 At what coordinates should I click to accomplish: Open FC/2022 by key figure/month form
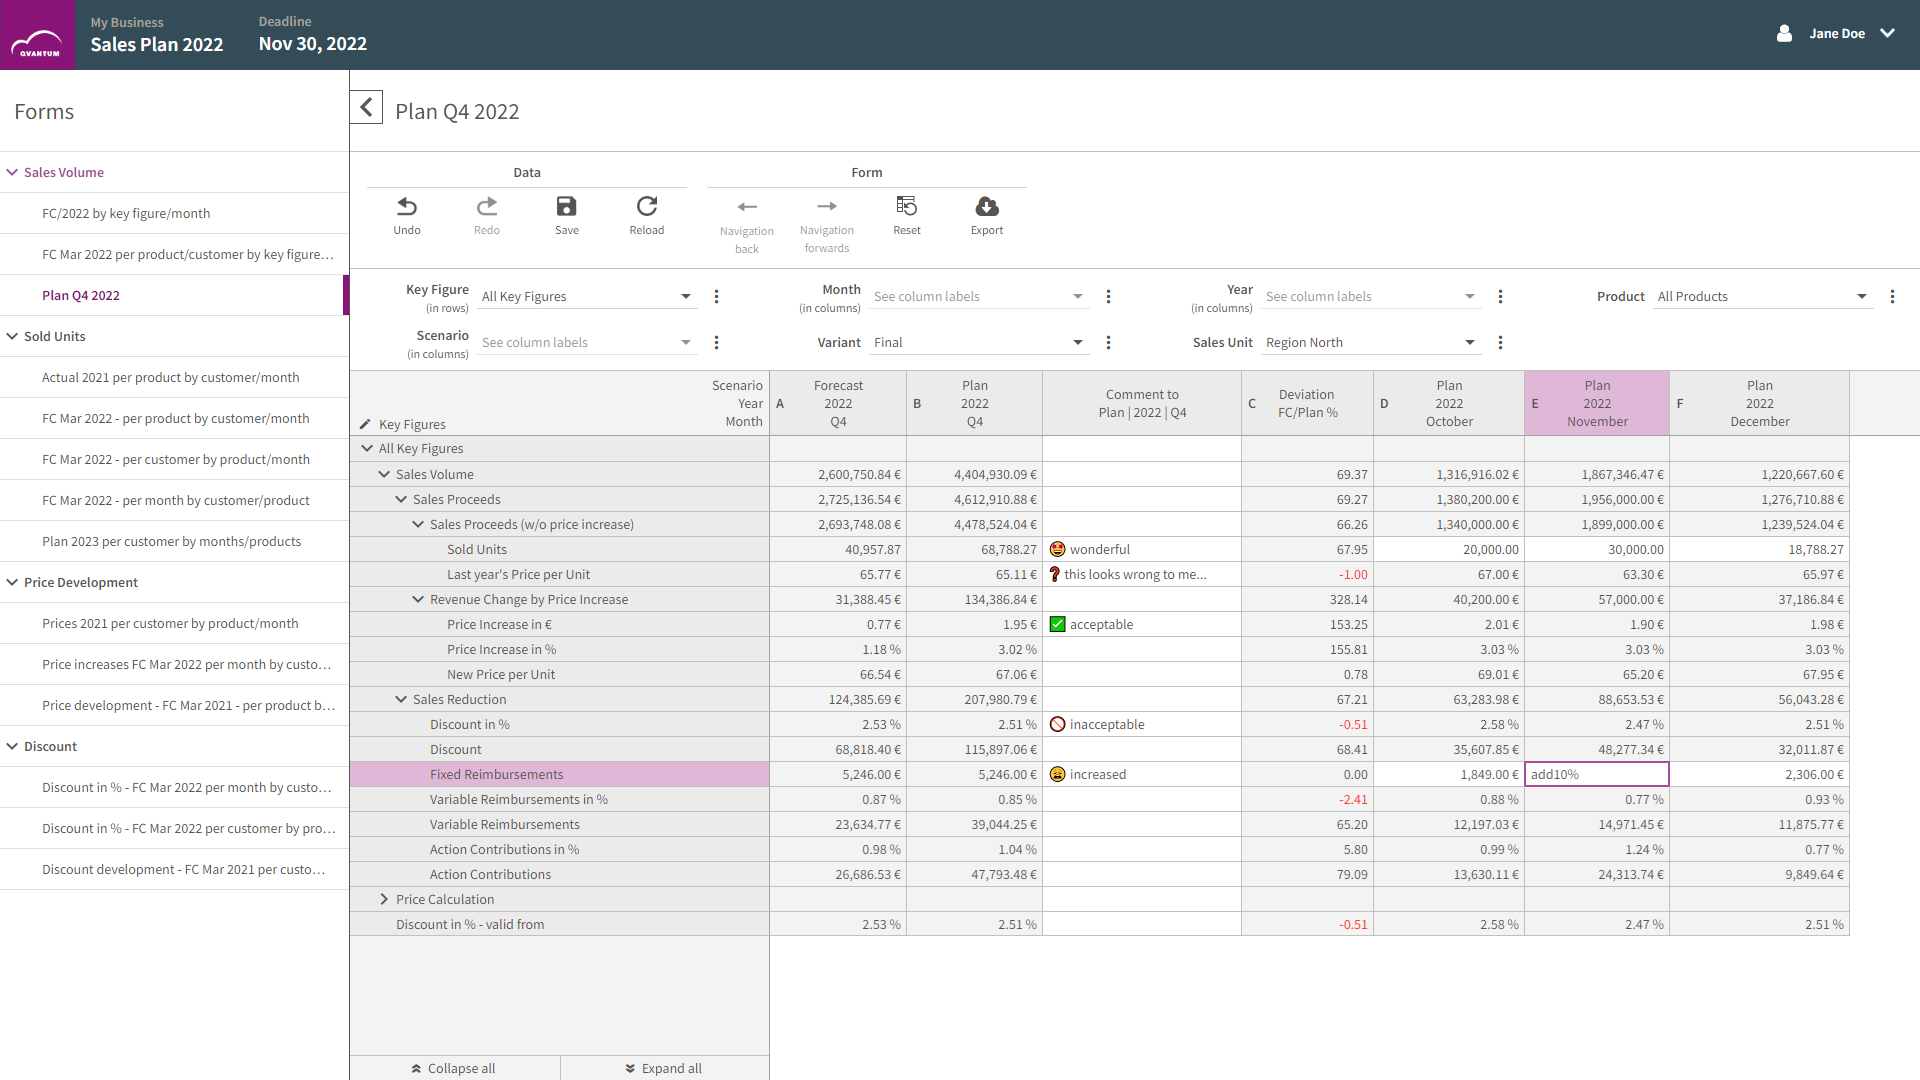(x=126, y=214)
